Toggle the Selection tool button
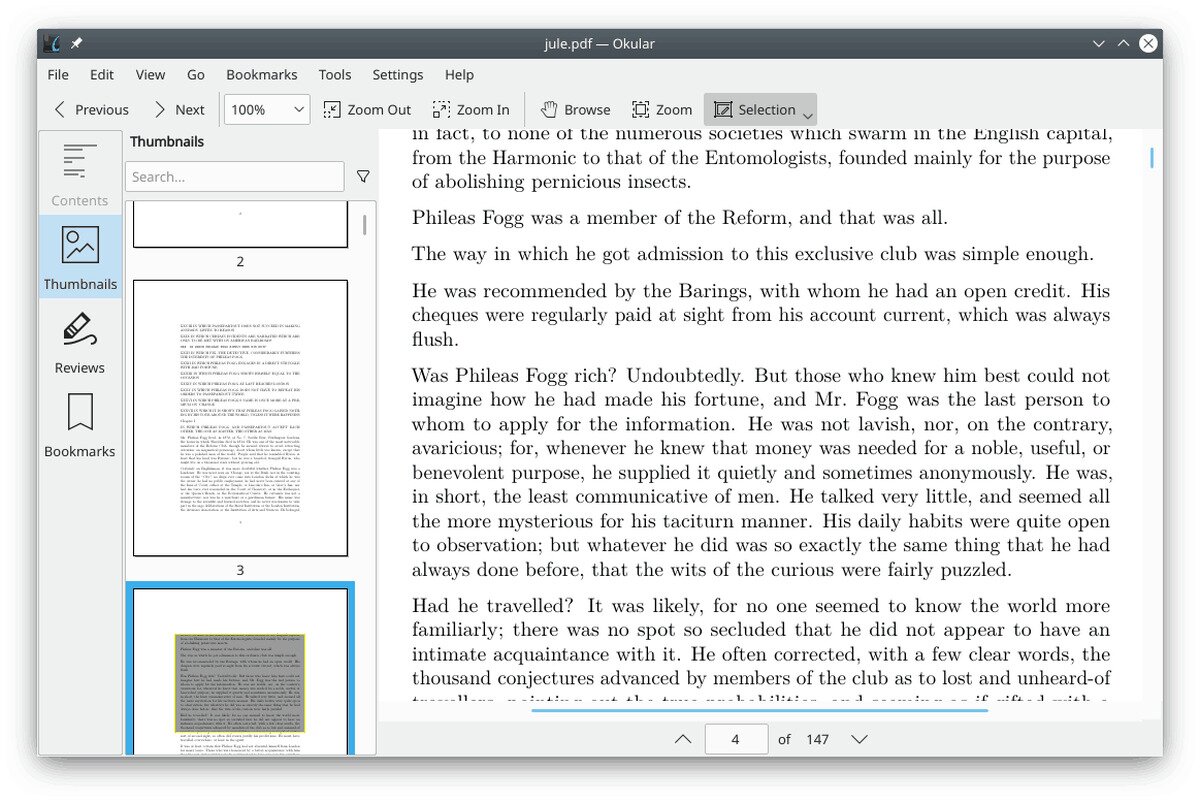The height and width of the screenshot is (802, 1200). (x=754, y=110)
